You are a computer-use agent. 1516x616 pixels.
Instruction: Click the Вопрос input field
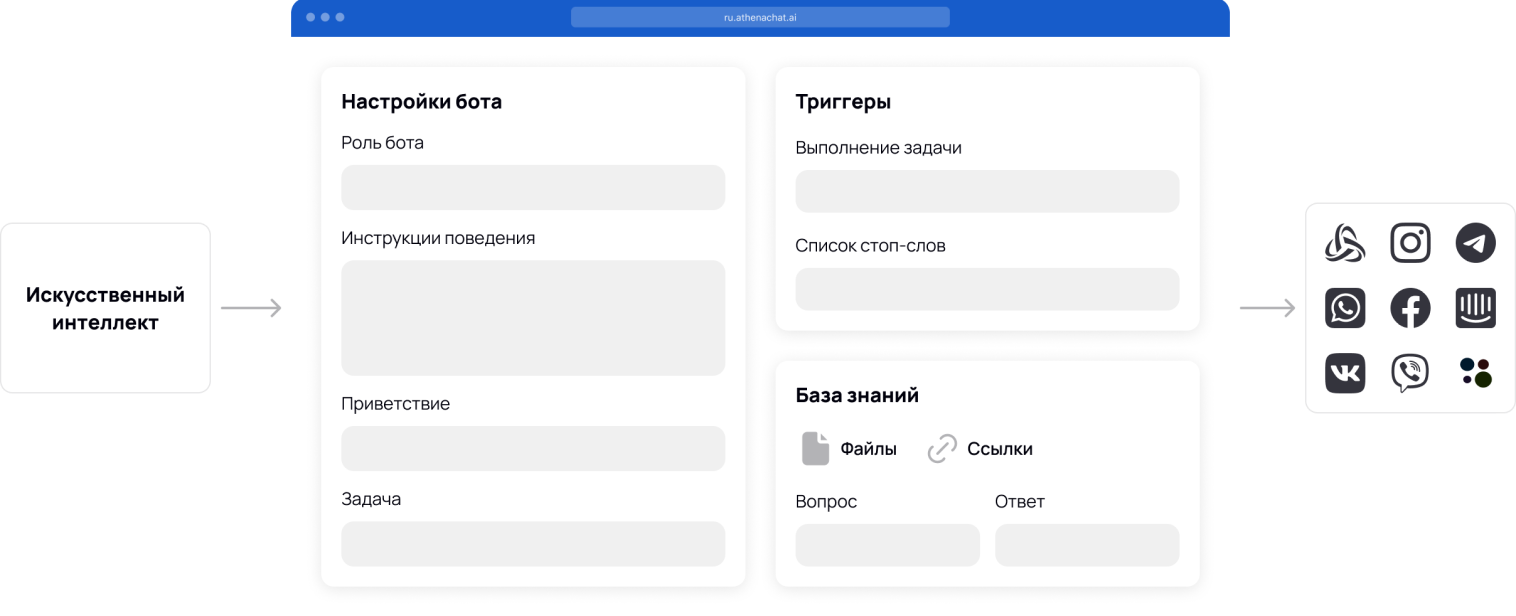click(x=887, y=545)
